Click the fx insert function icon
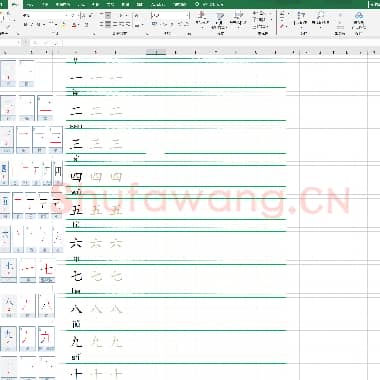Viewport: 380px width, 380px height. tap(56, 43)
